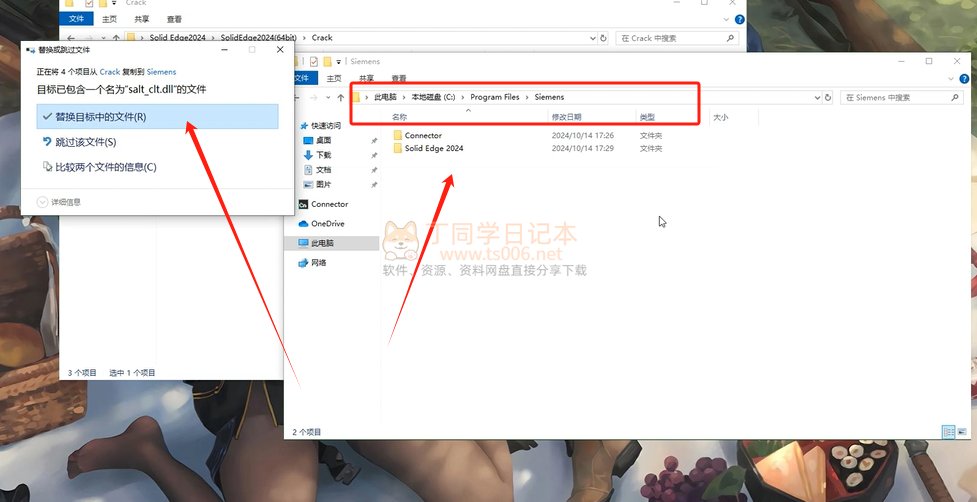The height and width of the screenshot is (502, 977).
Task: Open the 文件 tab in Crack window
Action: pyautogui.click(x=76, y=19)
